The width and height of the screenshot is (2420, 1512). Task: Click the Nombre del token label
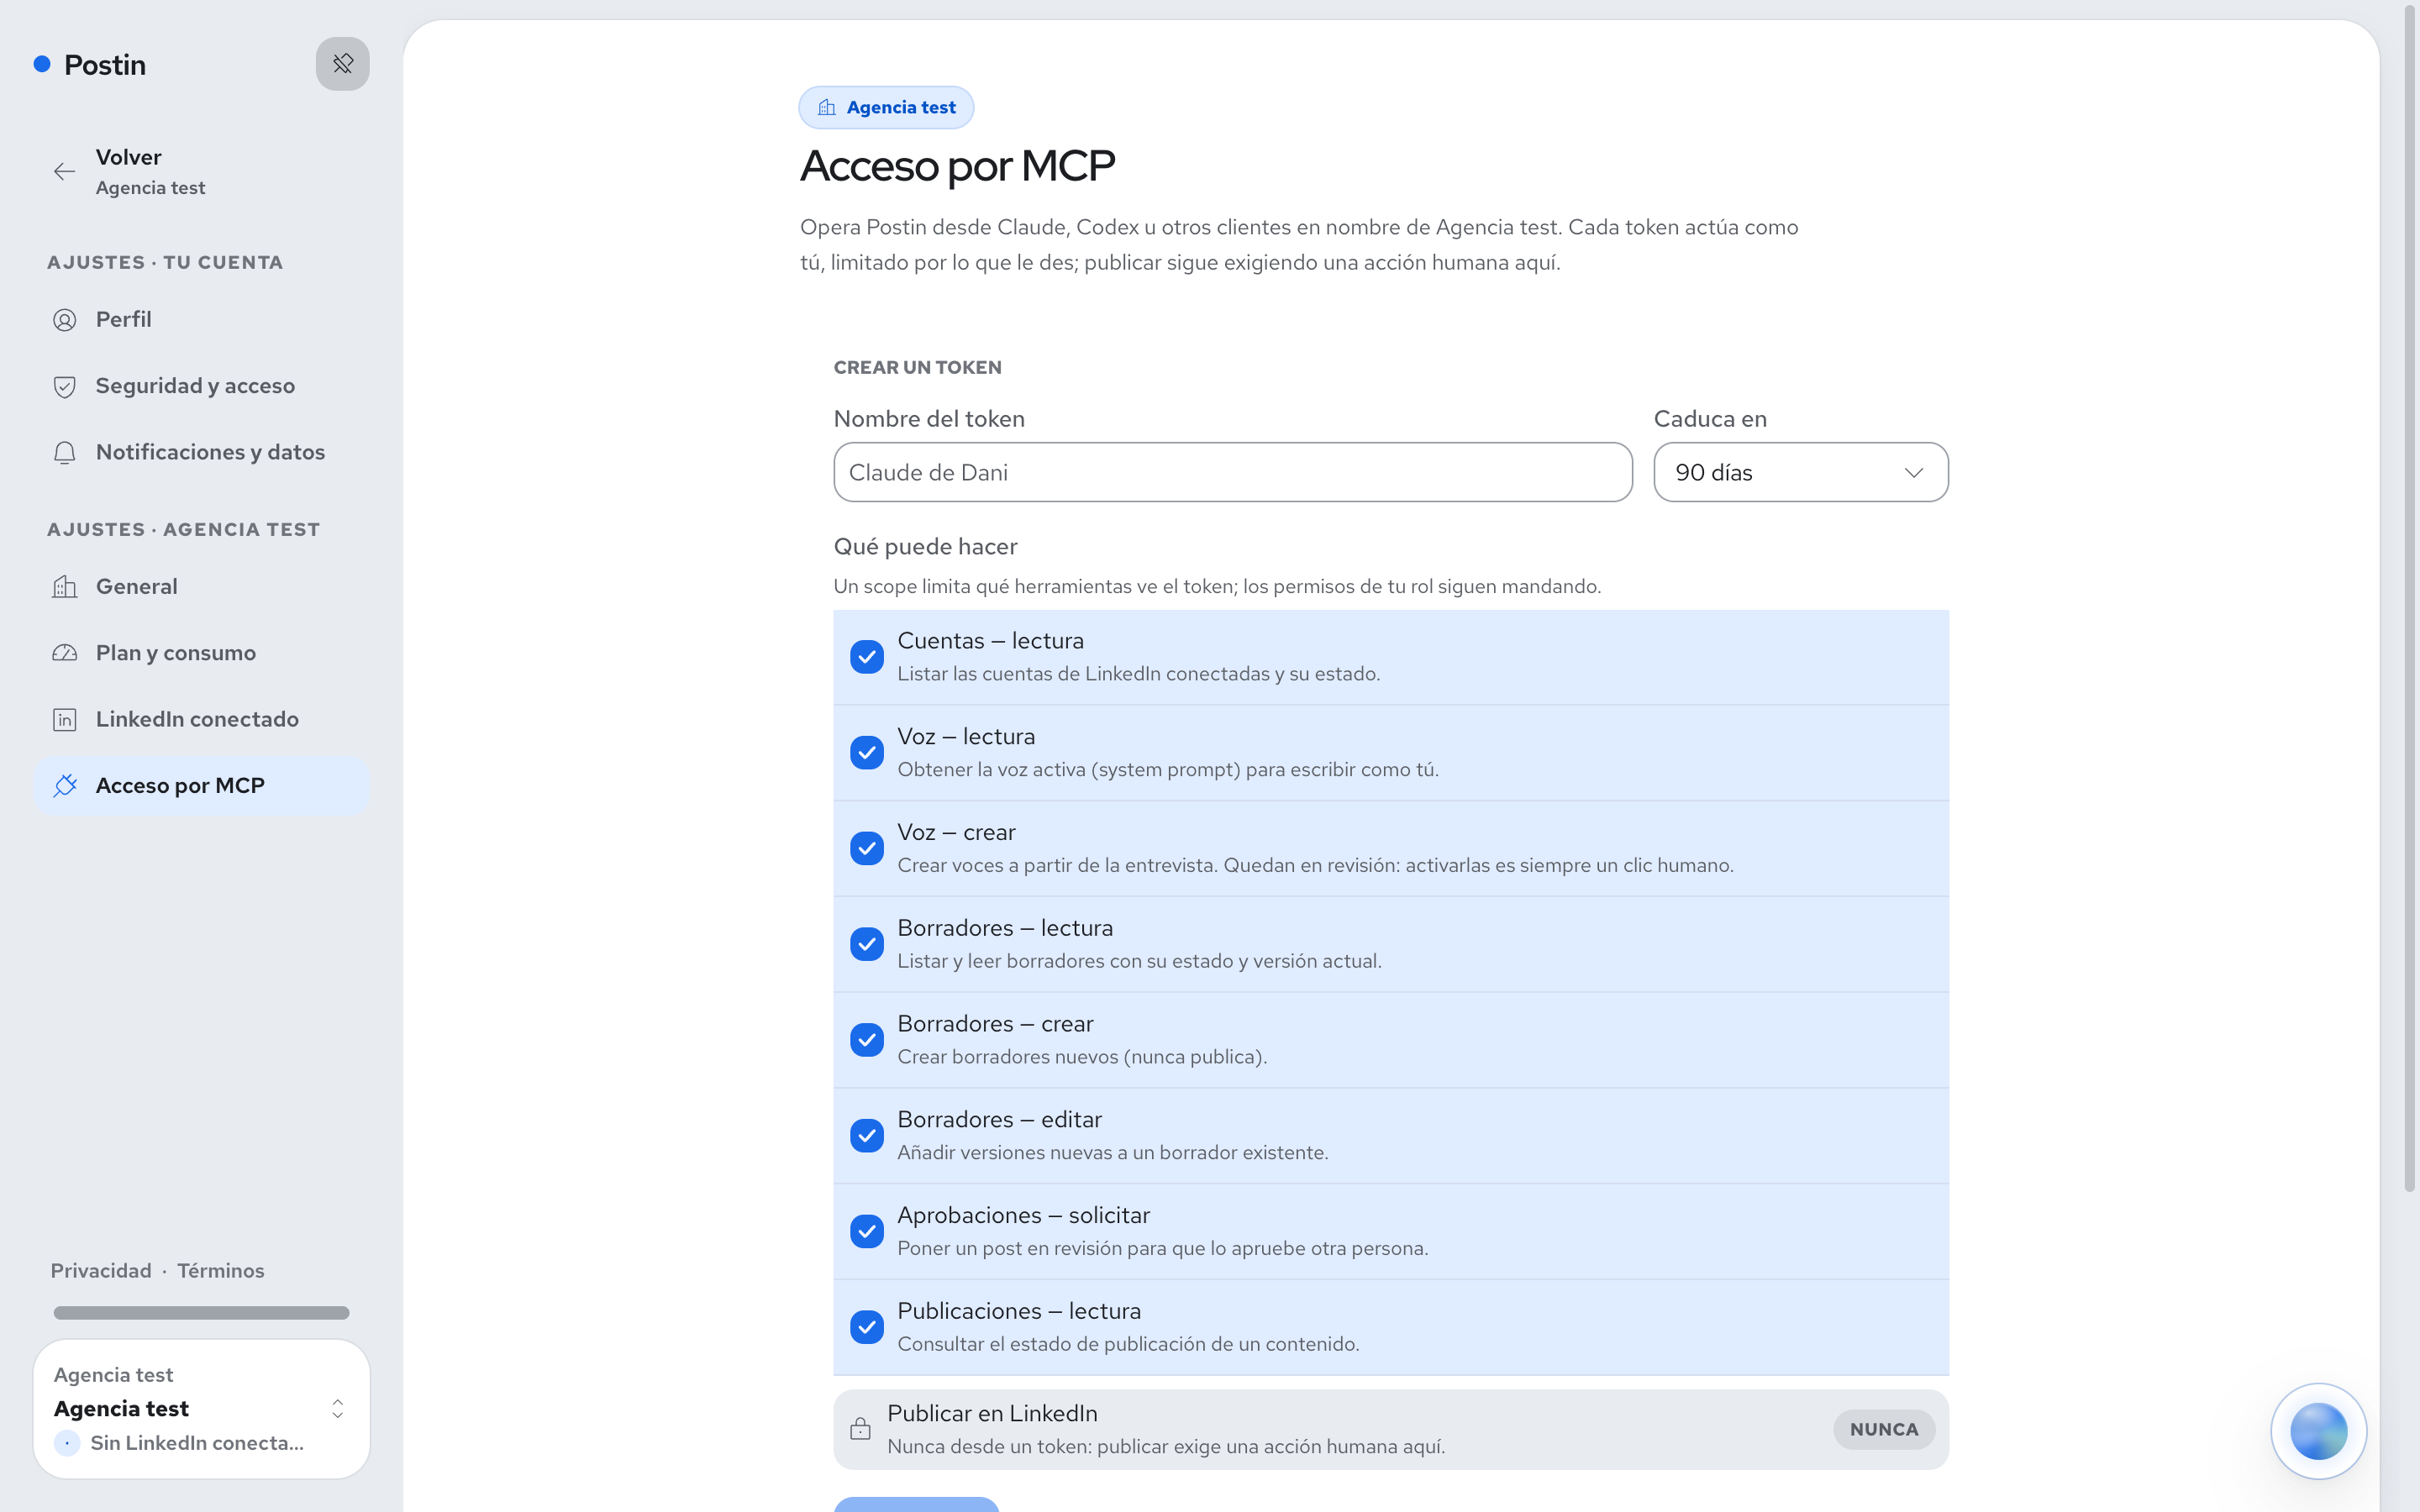(929, 419)
